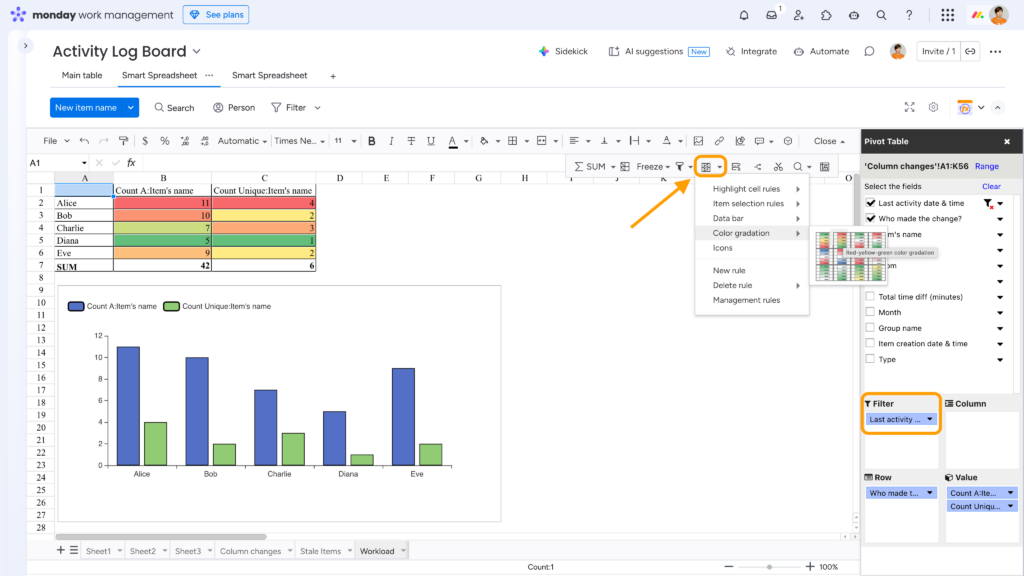
Task: Uncheck Last activity date & time field
Action: coord(871,202)
